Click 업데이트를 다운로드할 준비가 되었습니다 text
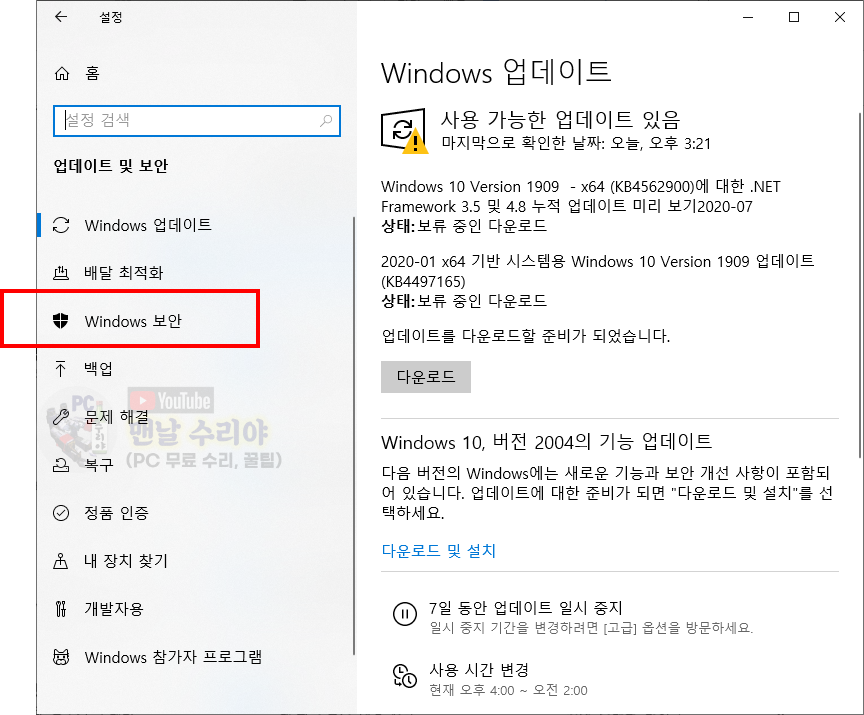Image resolution: width=864 pixels, height=715 pixels. click(x=526, y=335)
